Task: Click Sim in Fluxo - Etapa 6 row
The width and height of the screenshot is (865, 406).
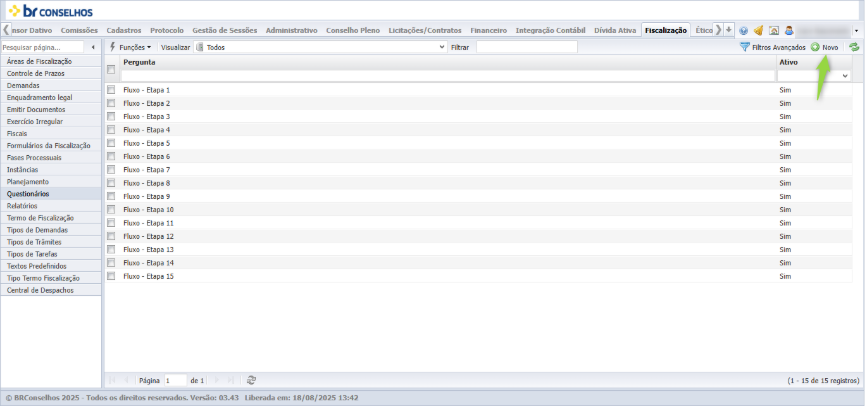Action: point(785,156)
